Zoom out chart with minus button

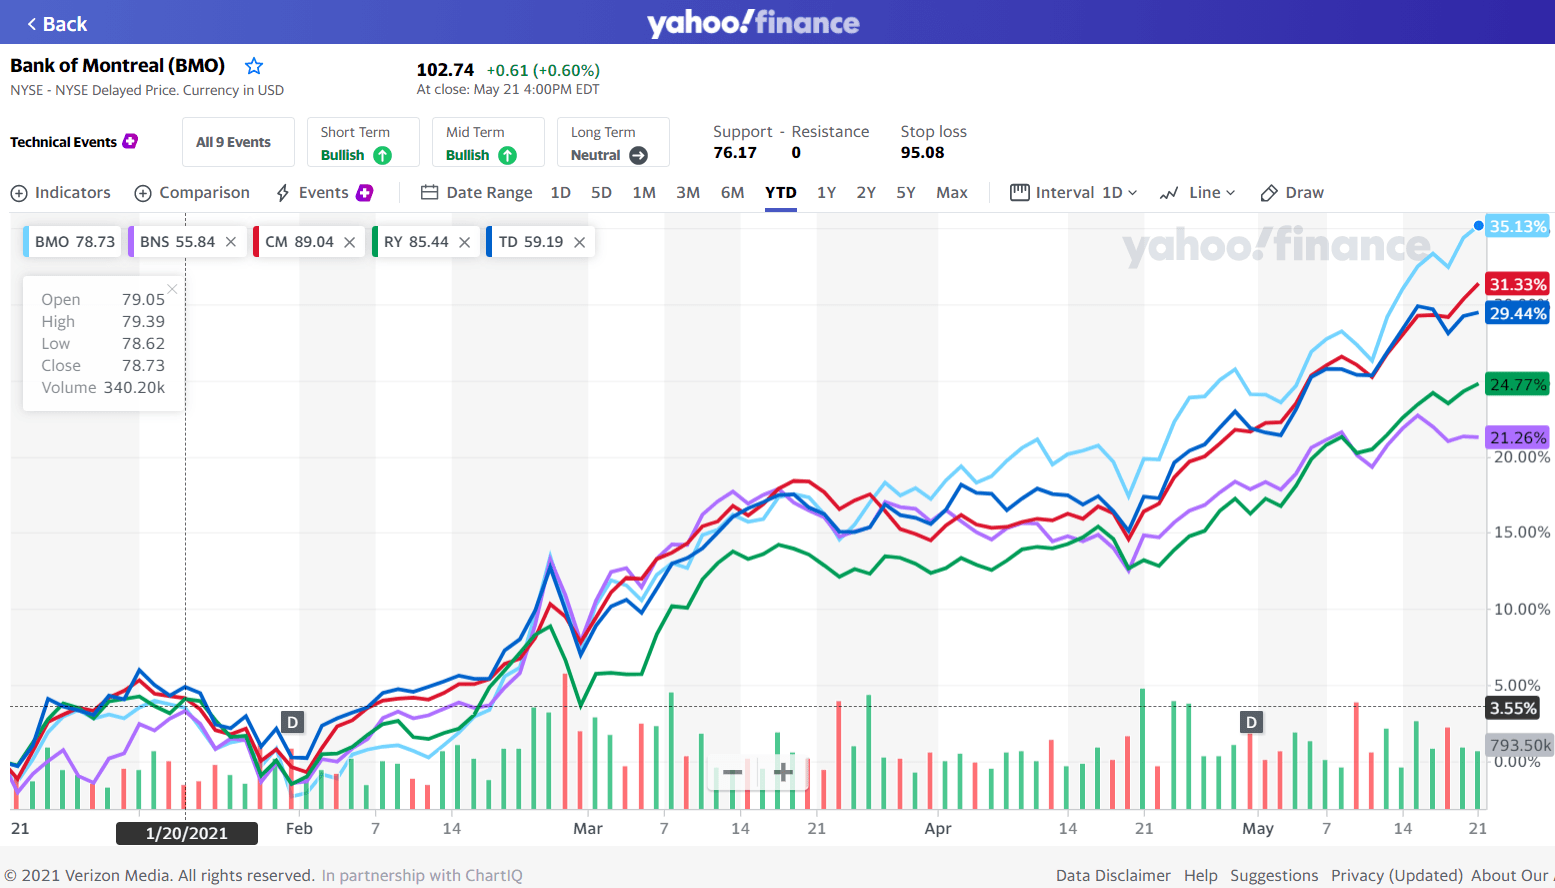pyautogui.click(x=732, y=772)
